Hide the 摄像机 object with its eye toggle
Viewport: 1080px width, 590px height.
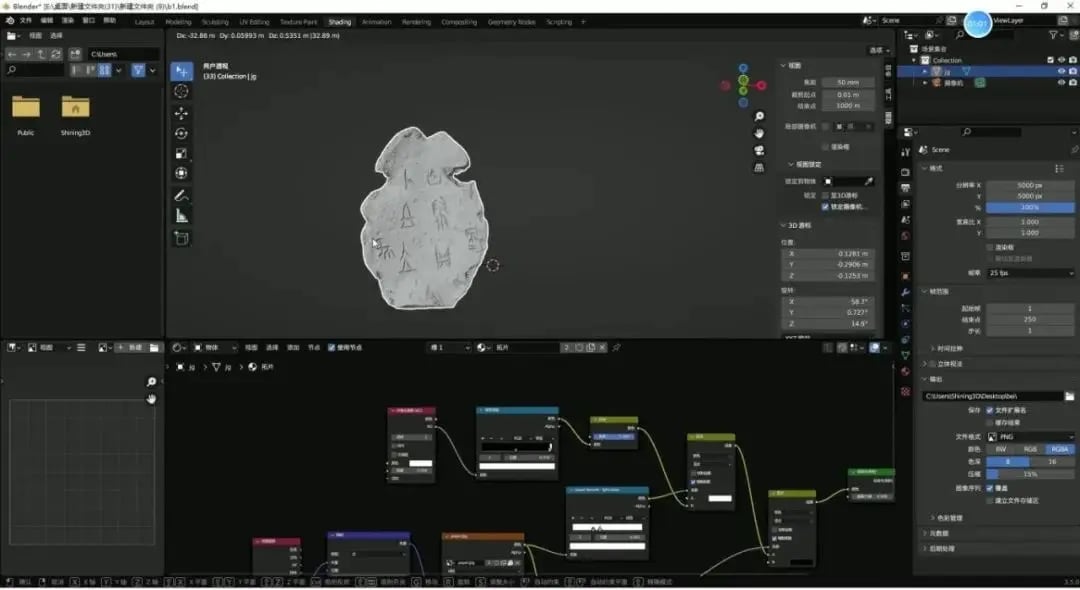click(1061, 82)
